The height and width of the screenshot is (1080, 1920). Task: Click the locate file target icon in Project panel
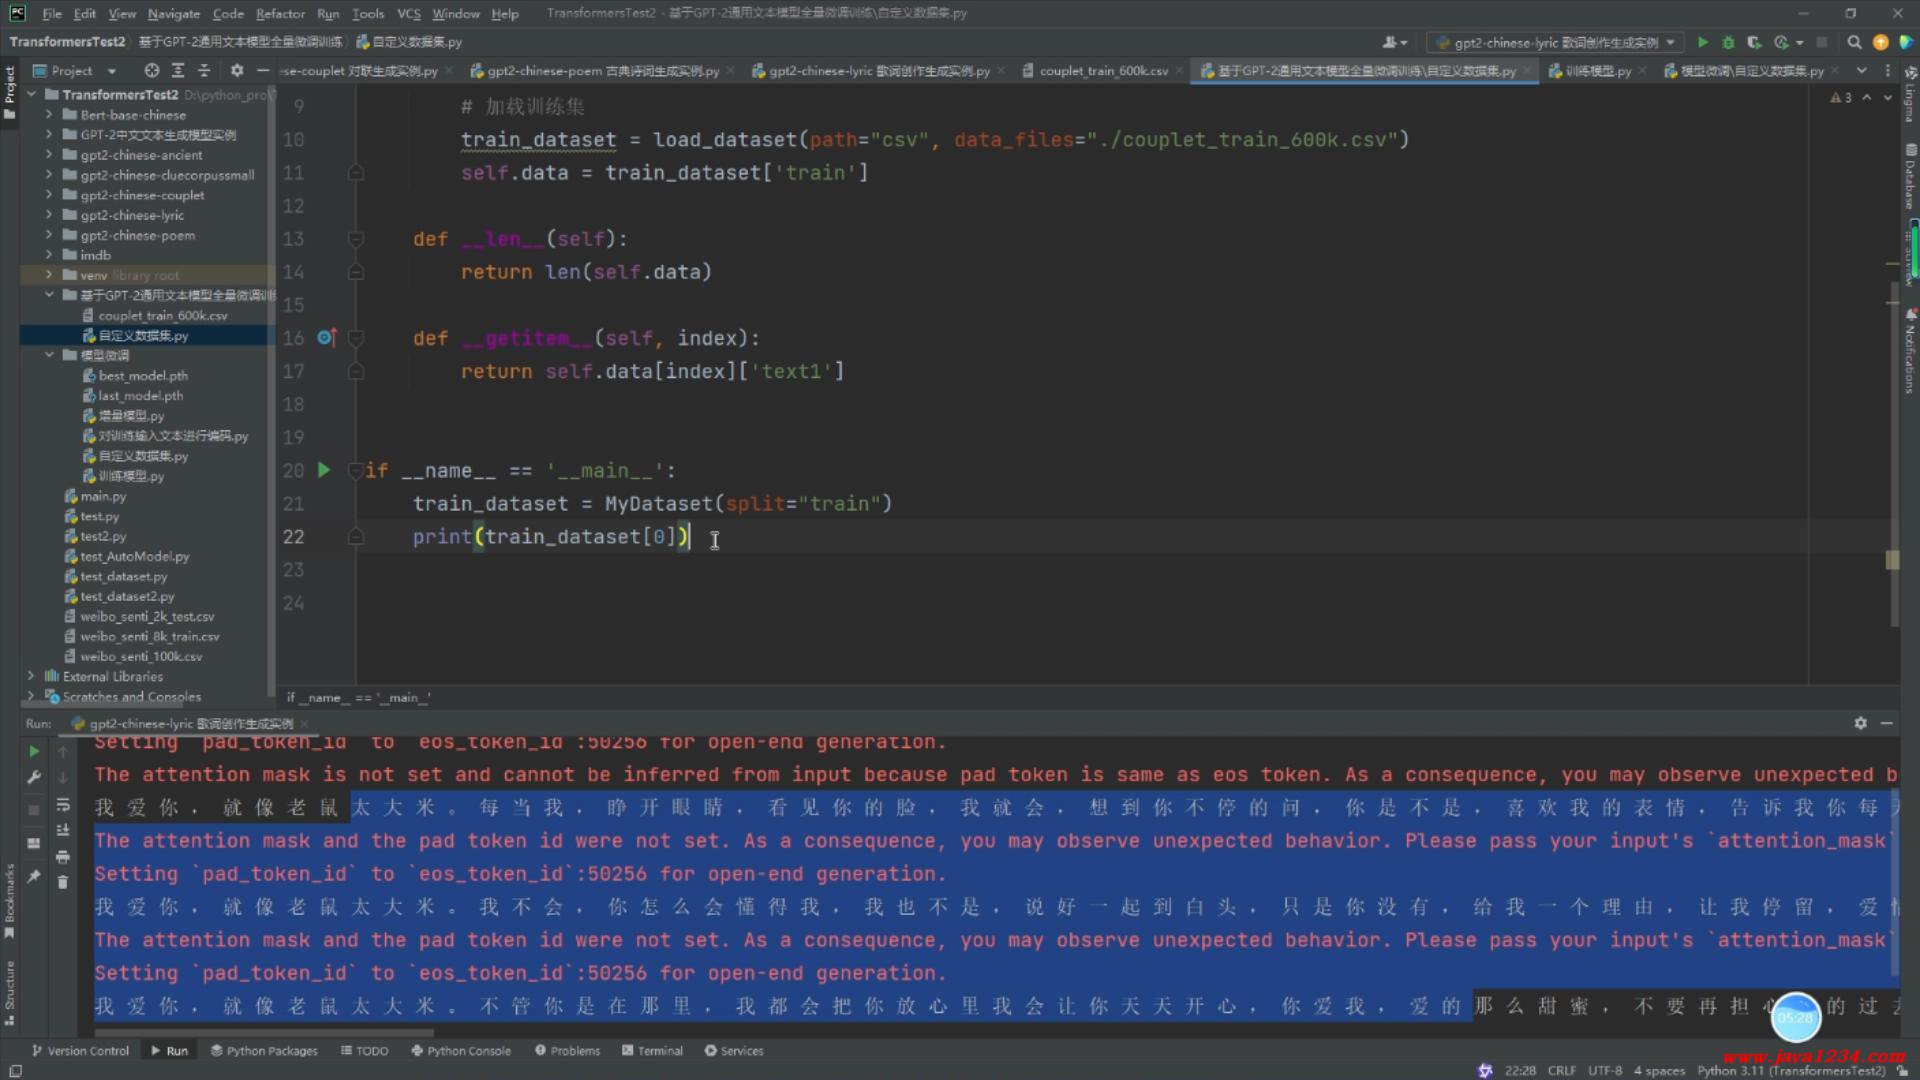pyautogui.click(x=151, y=70)
